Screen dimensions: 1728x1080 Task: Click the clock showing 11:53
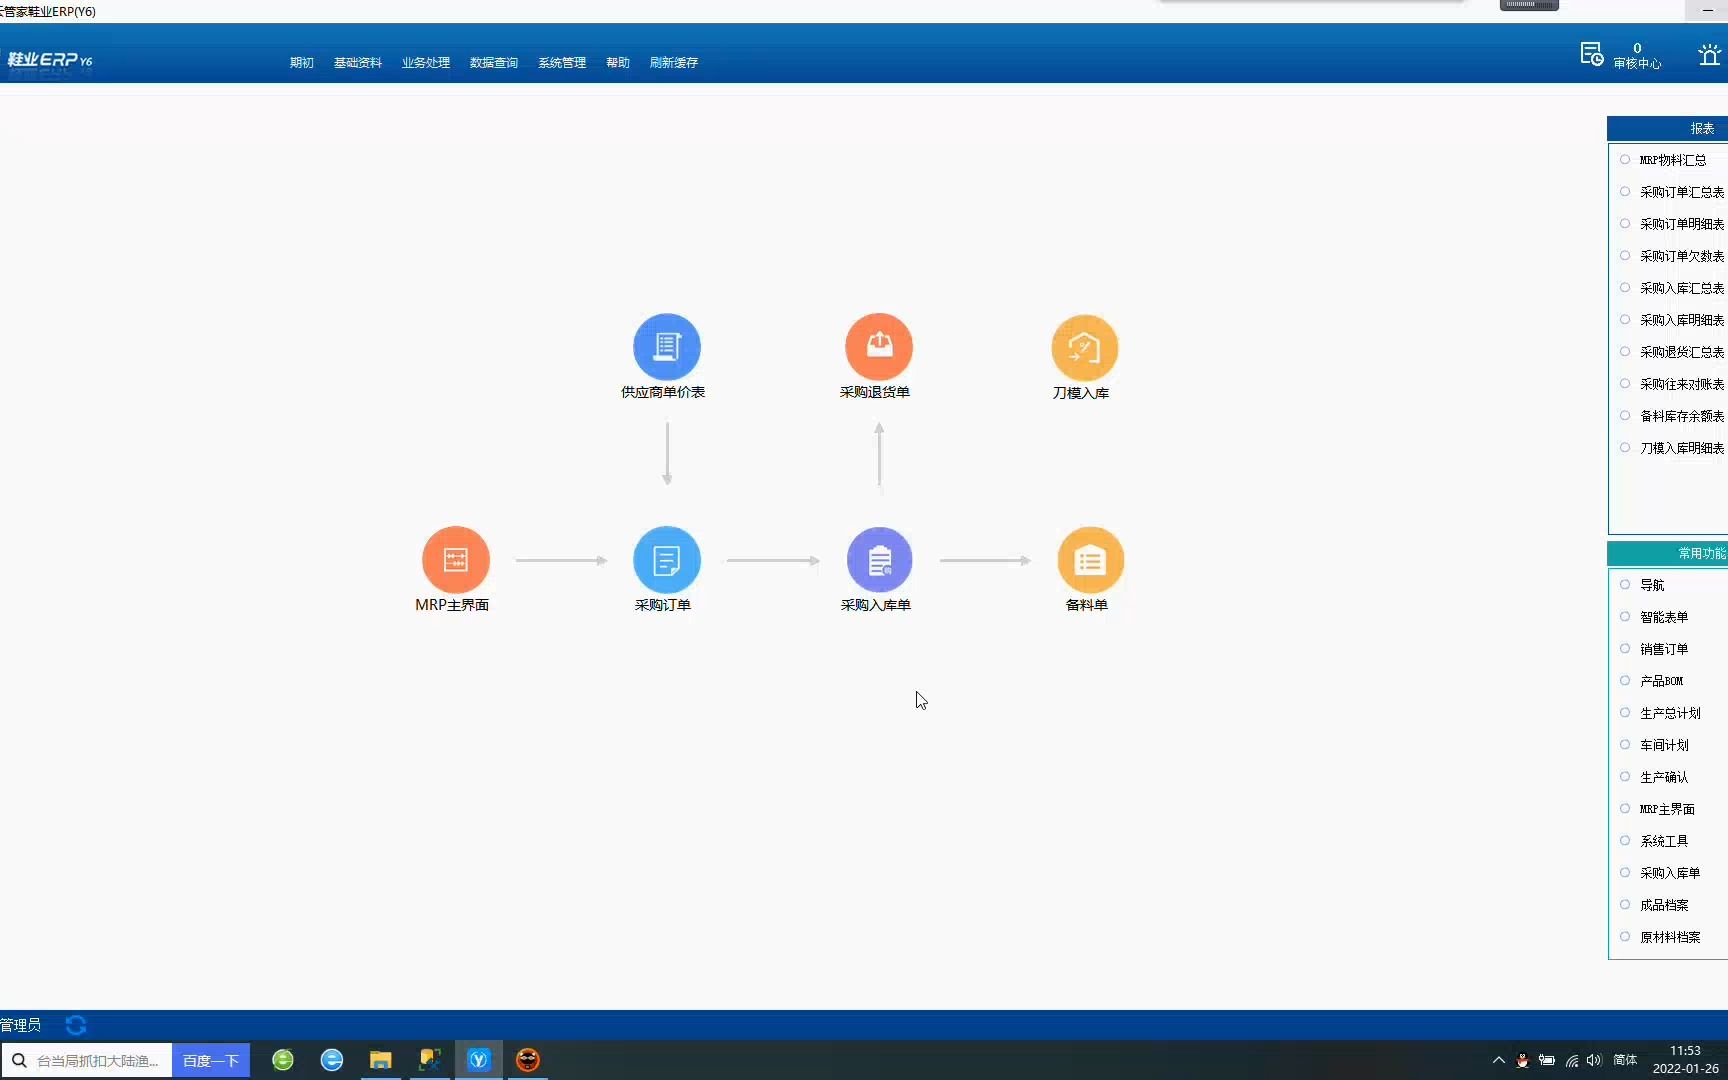pyautogui.click(x=1685, y=1051)
